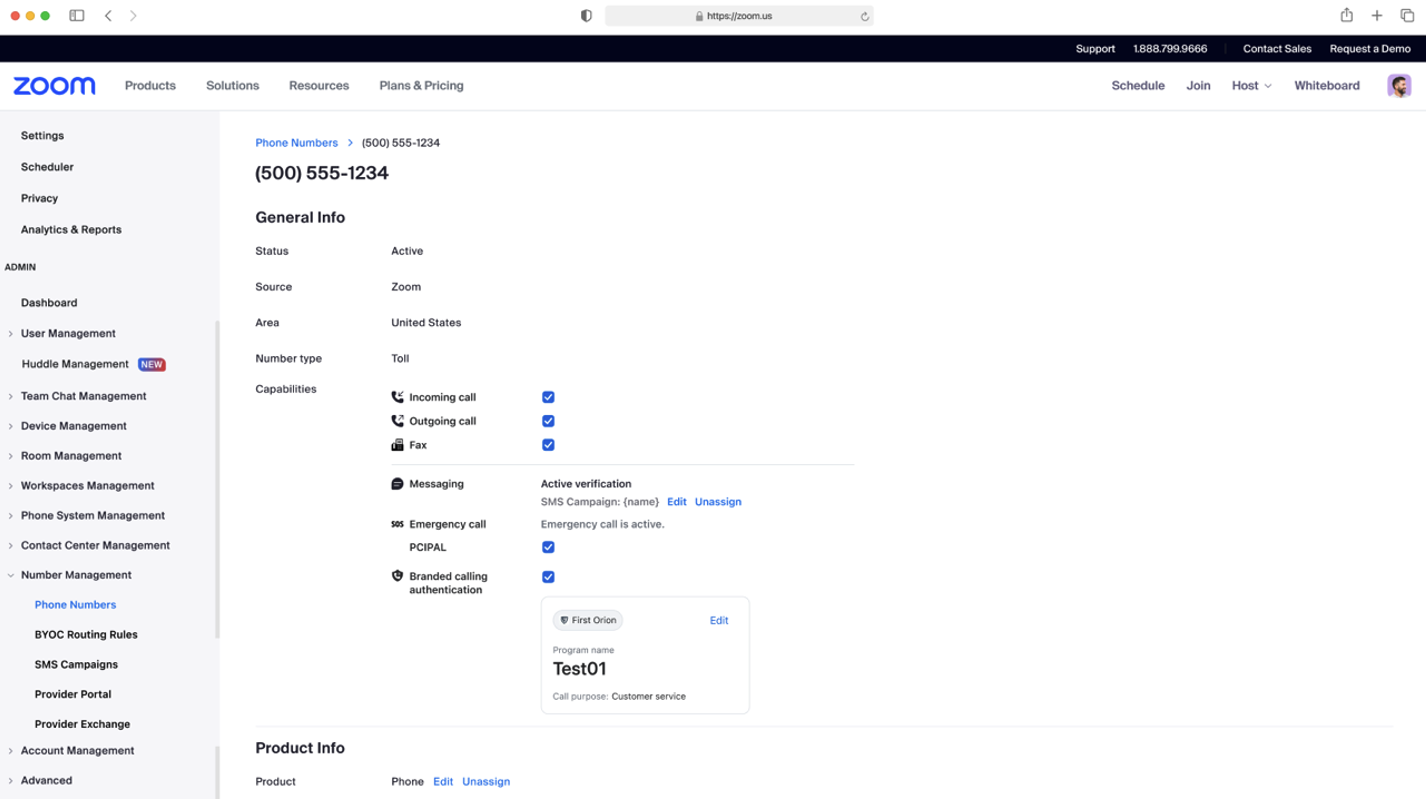Viewport: 1426px width, 799px height.
Task: Click the Messaging bubble icon
Action: pos(397,484)
